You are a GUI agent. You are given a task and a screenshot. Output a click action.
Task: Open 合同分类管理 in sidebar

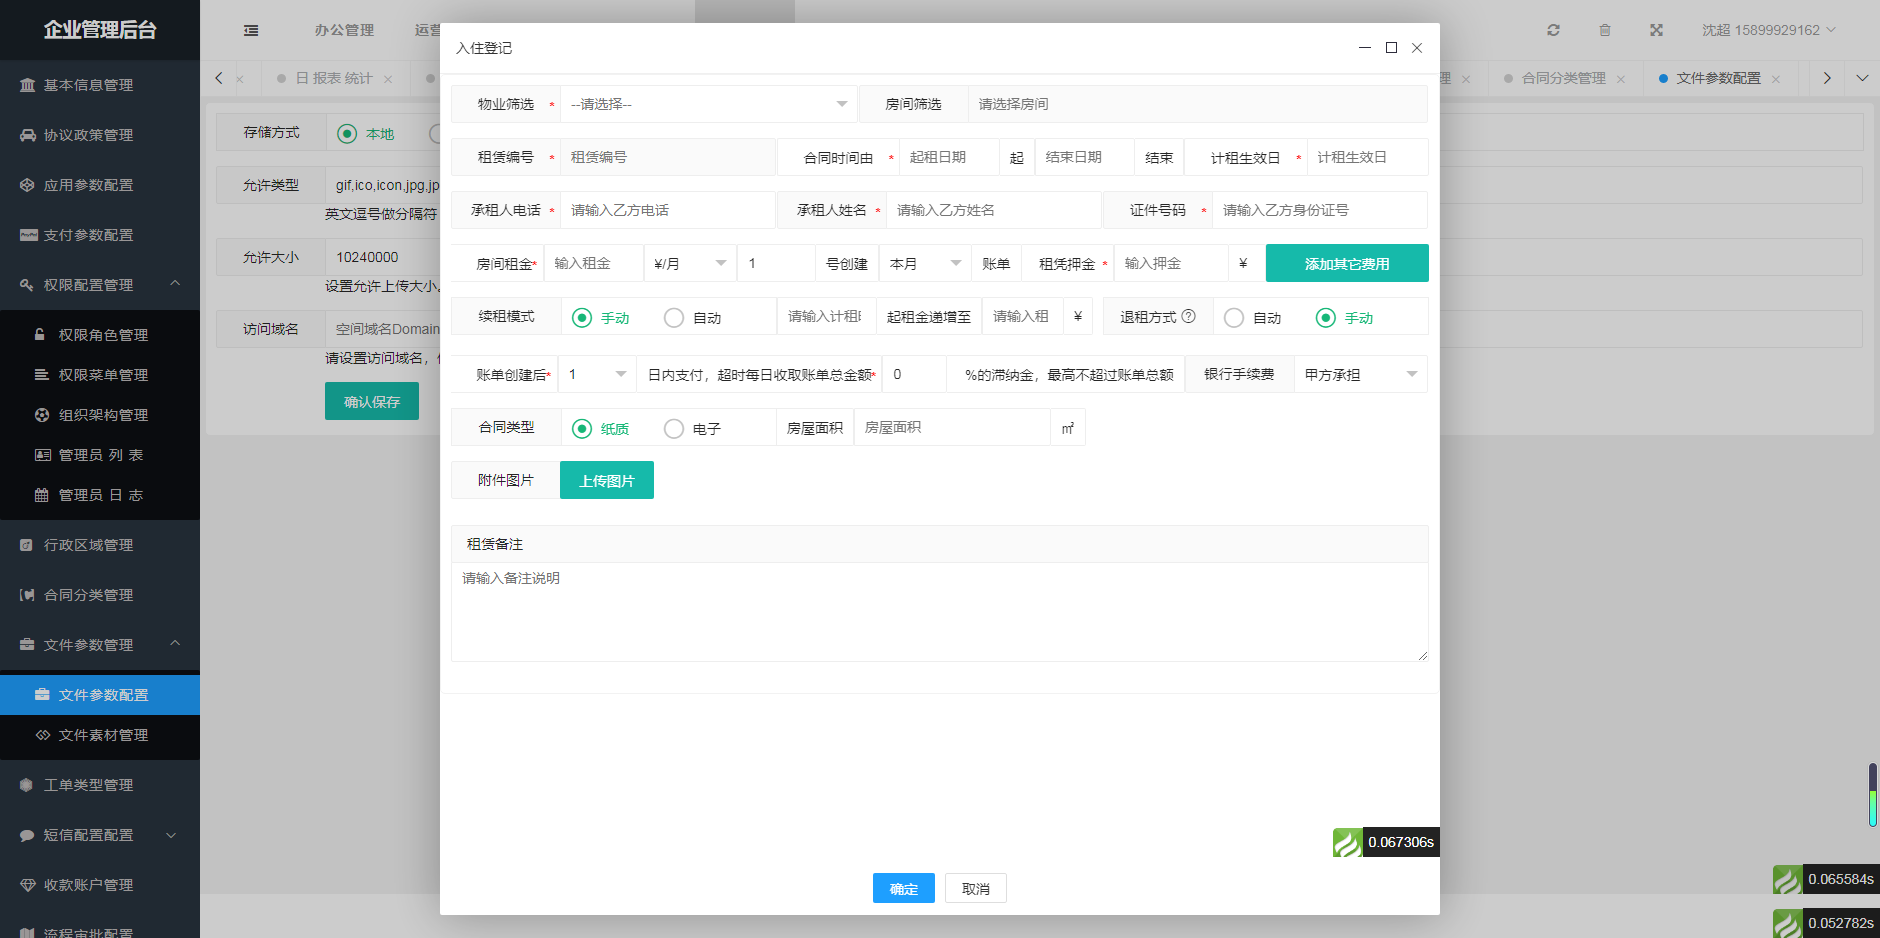click(100, 595)
